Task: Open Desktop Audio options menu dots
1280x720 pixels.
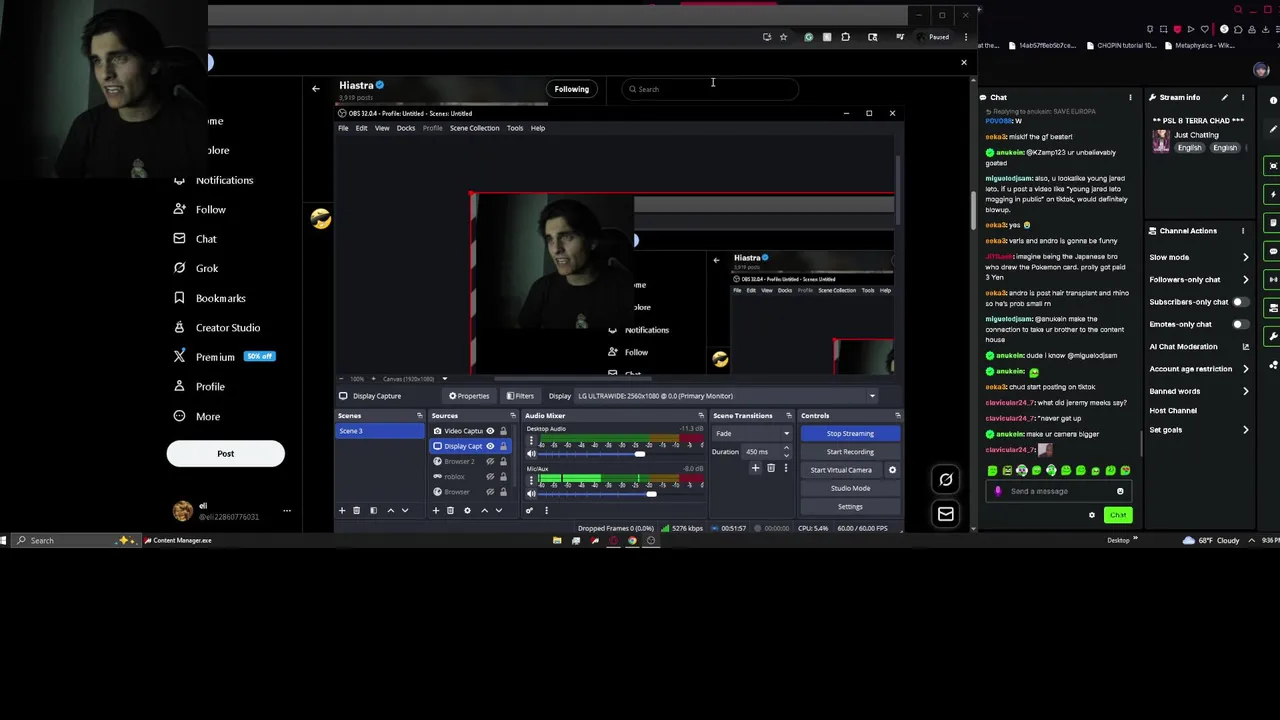Action: (x=531, y=441)
